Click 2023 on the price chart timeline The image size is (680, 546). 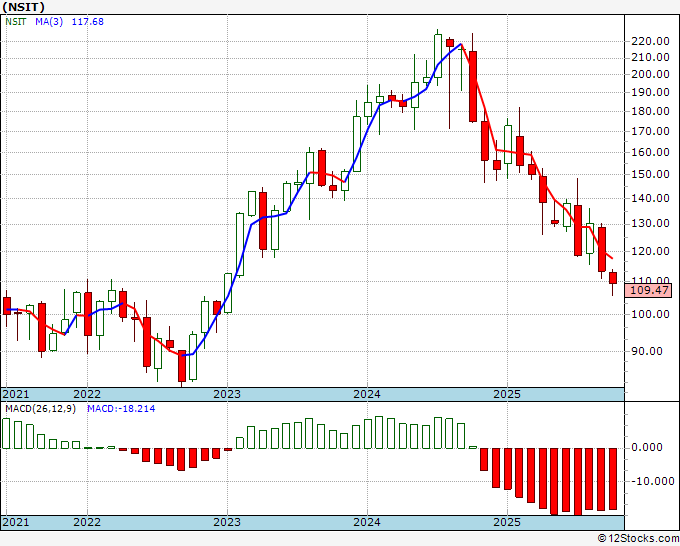[227, 394]
